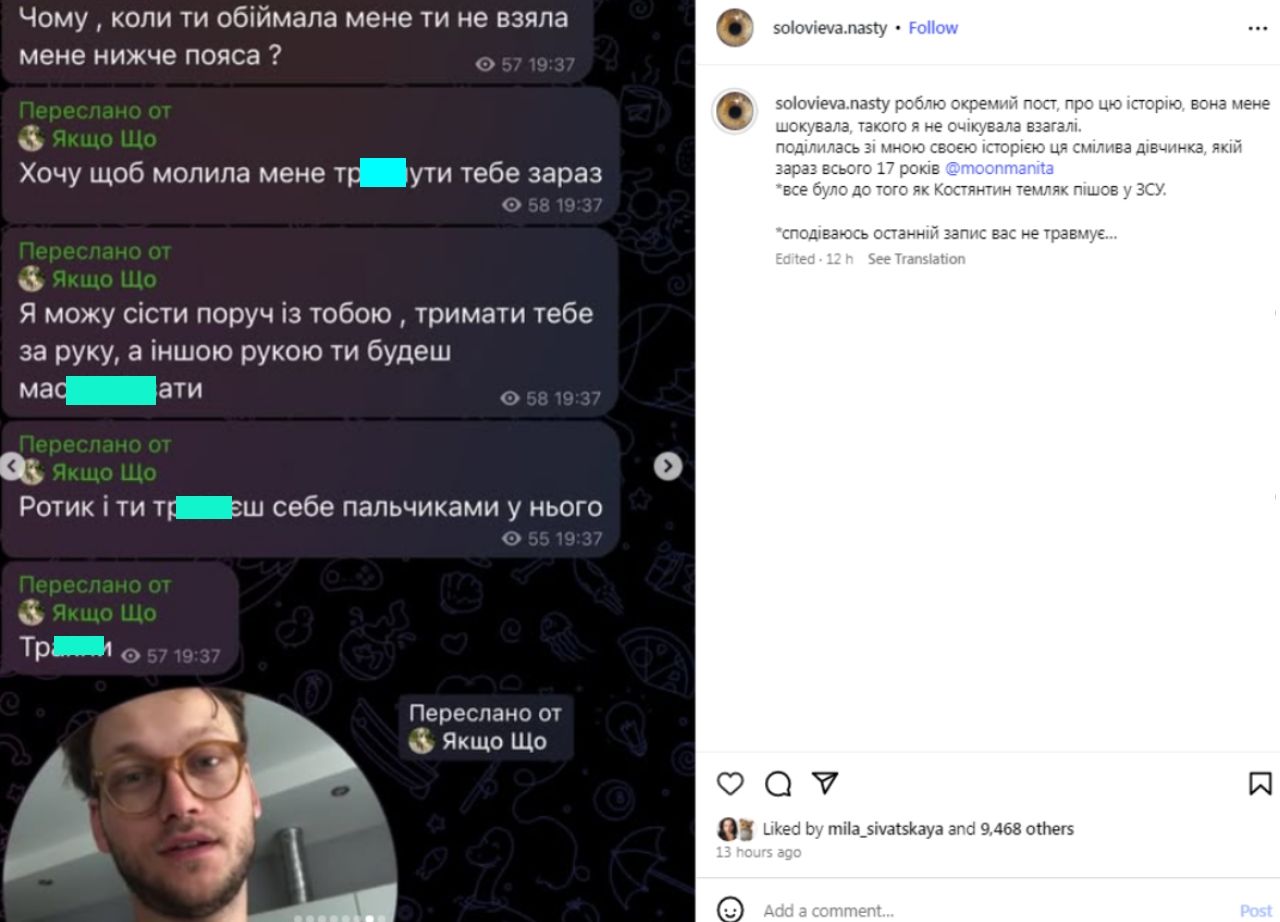1280x922 pixels.
Task: Click the caption author avatar
Action: (734, 111)
